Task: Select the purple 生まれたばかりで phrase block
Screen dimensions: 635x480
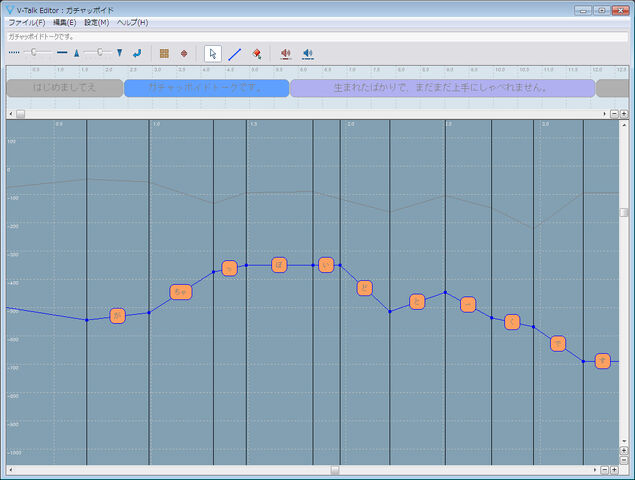Action: [442, 88]
